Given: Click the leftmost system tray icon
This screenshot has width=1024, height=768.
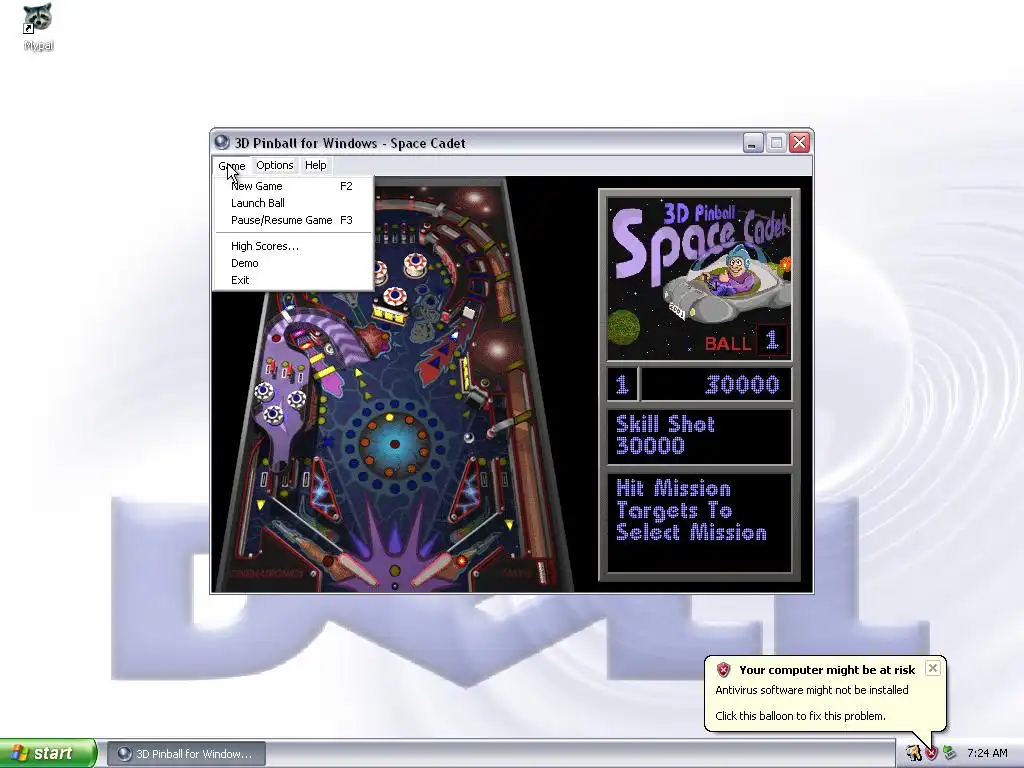Looking at the screenshot, I should [x=913, y=754].
